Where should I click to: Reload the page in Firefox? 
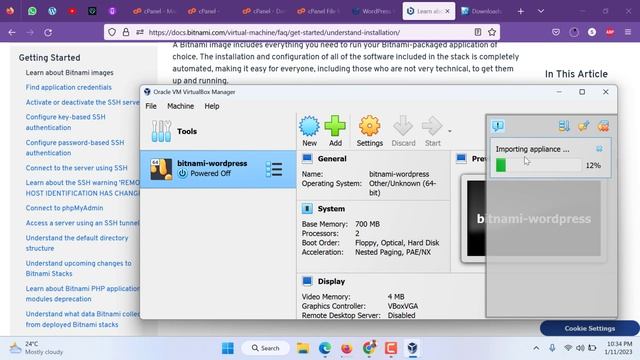[48, 32]
